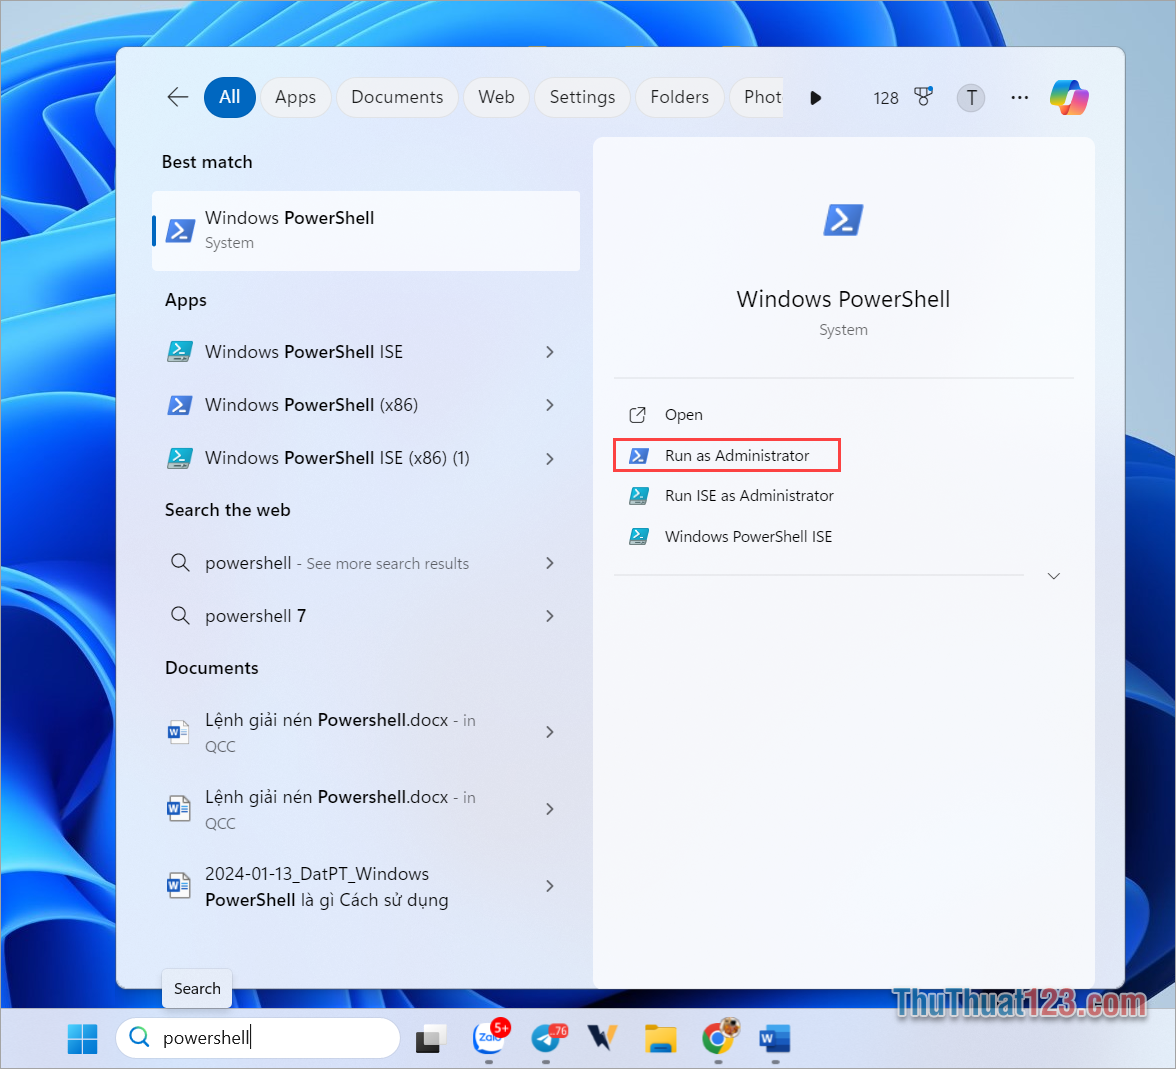Image resolution: width=1176 pixels, height=1069 pixels.
Task: Expand first Lệnh giải nén document chevron
Action: pos(550,732)
